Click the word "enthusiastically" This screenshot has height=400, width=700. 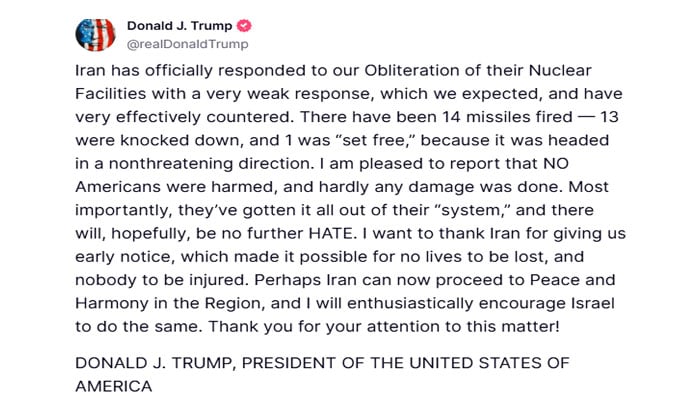point(410,303)
